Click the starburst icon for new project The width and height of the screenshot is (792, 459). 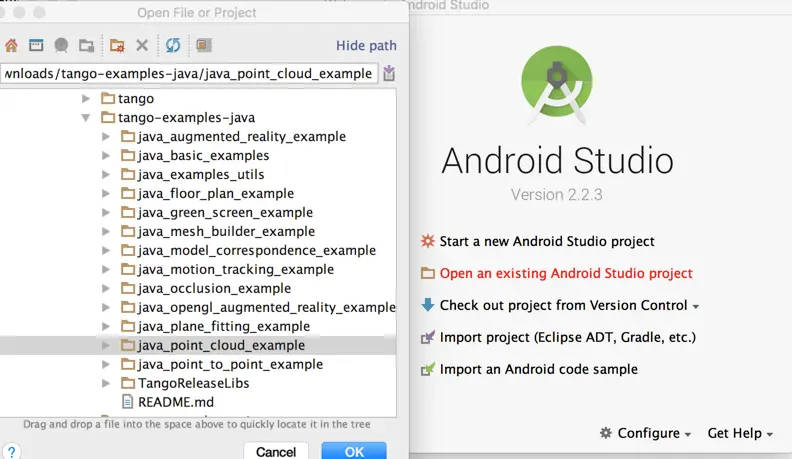(428, 241)
